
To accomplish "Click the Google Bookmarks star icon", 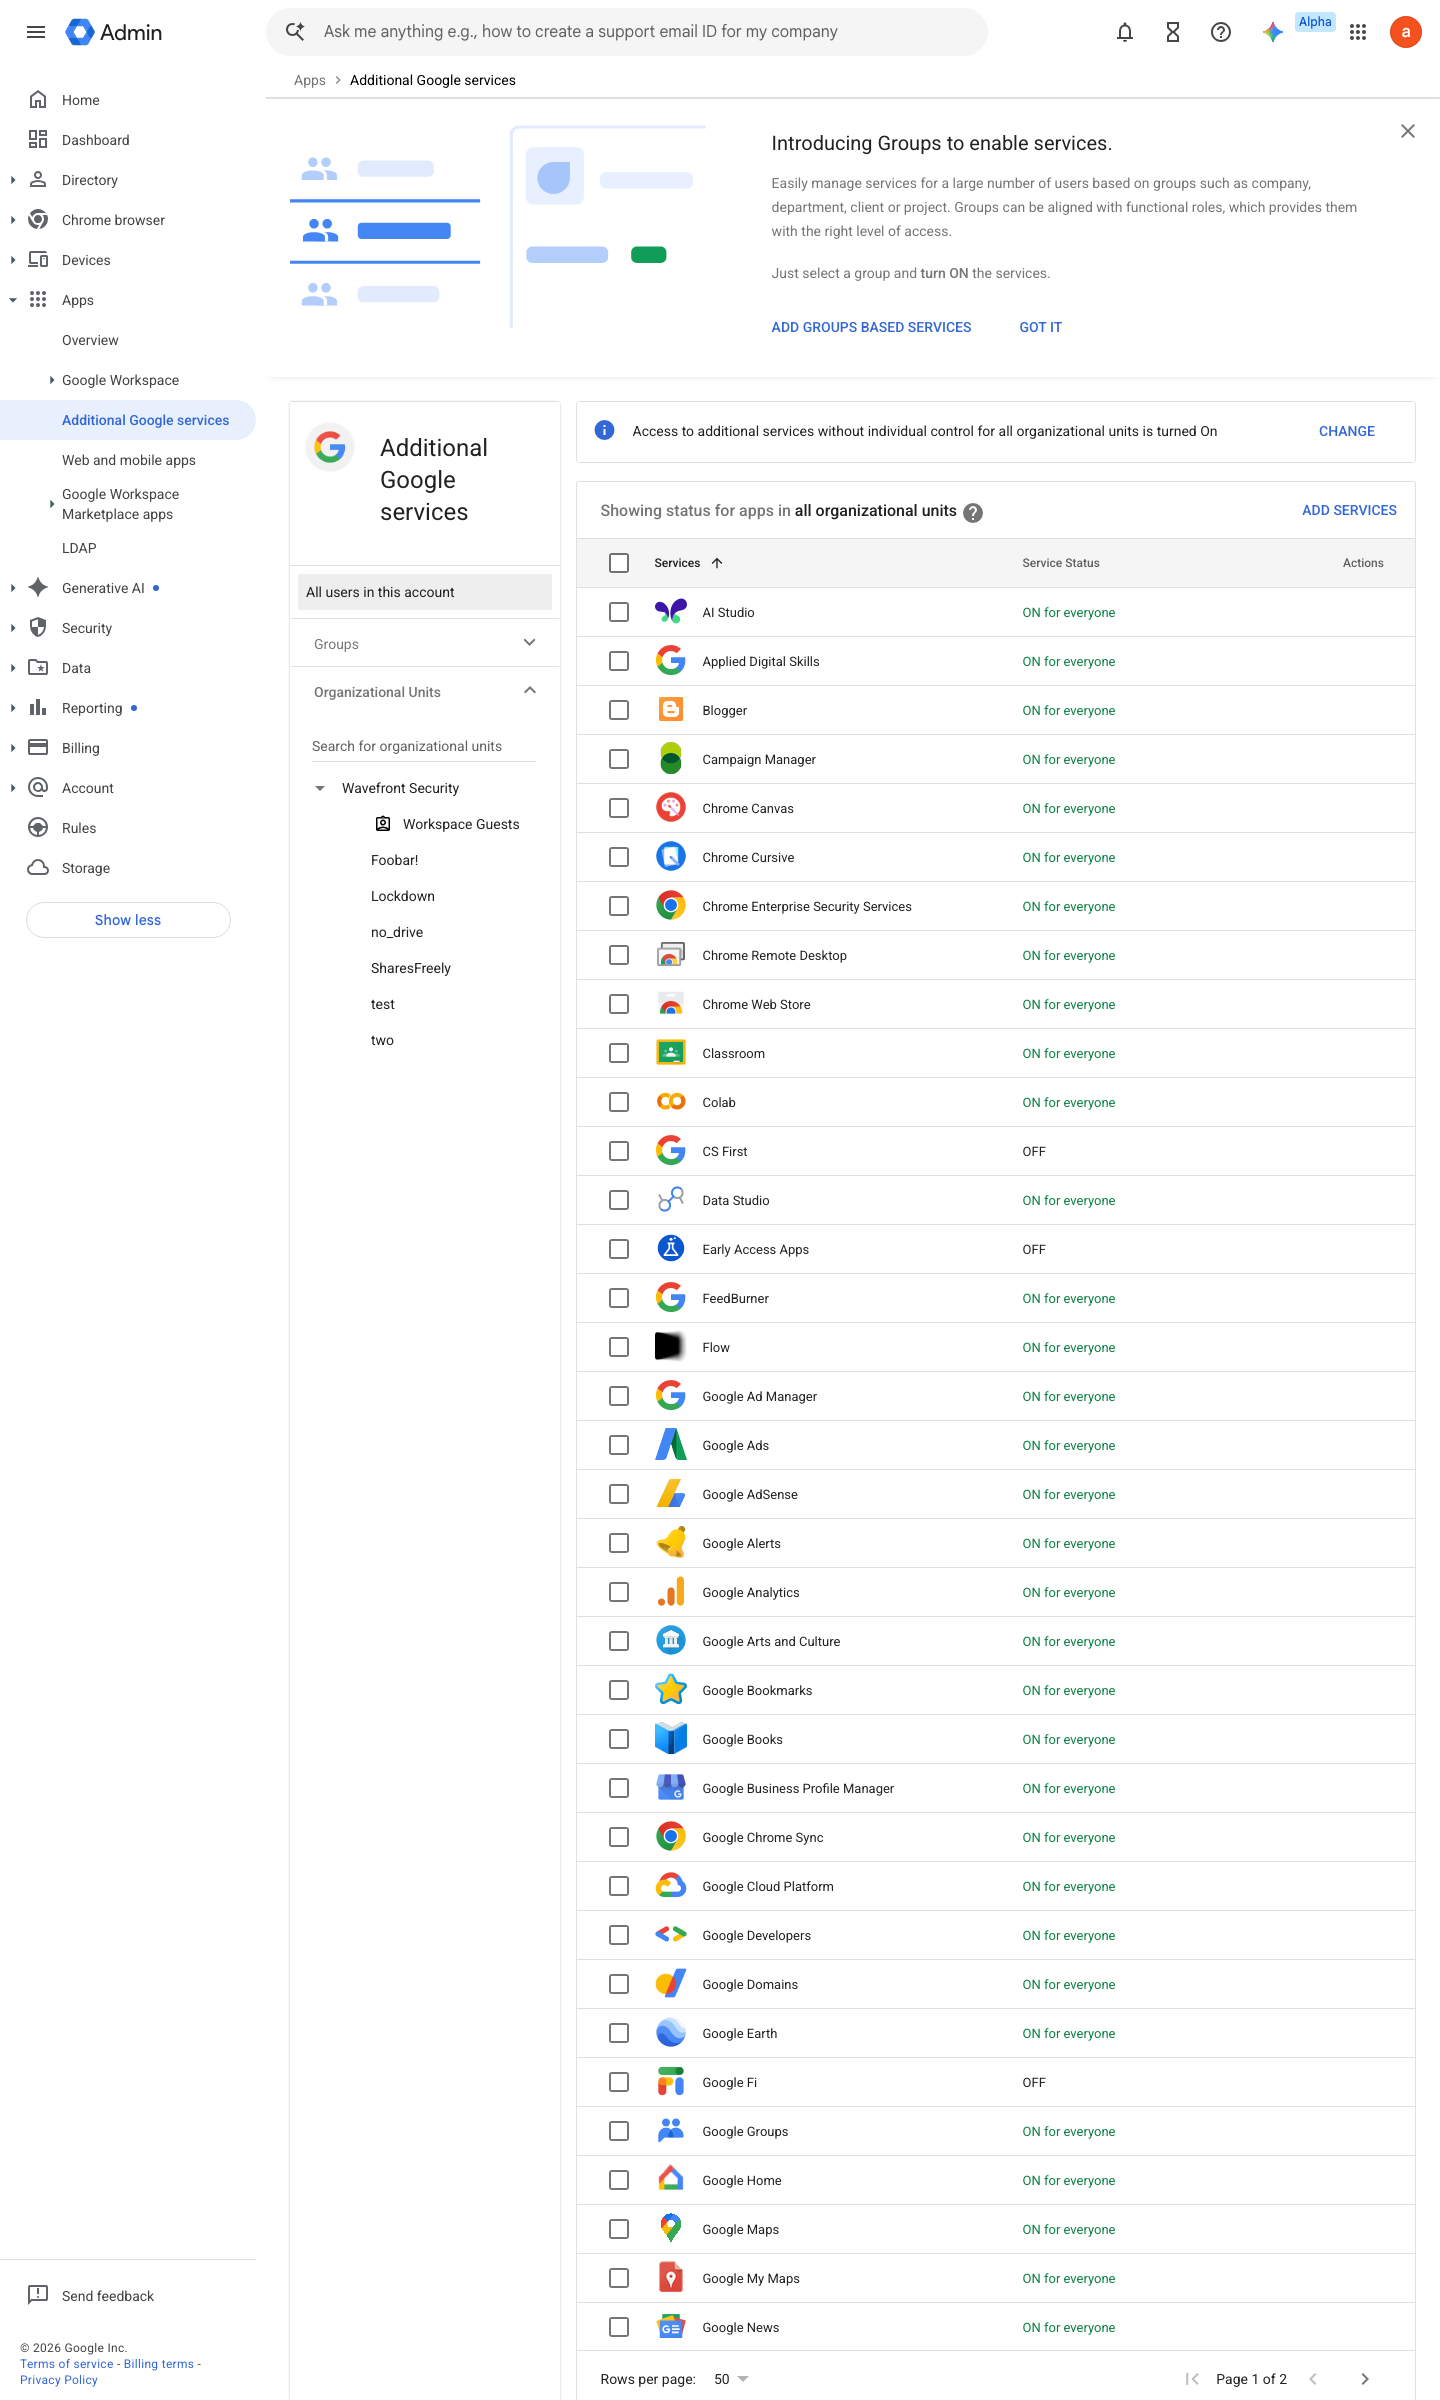I will (671, 1689).
